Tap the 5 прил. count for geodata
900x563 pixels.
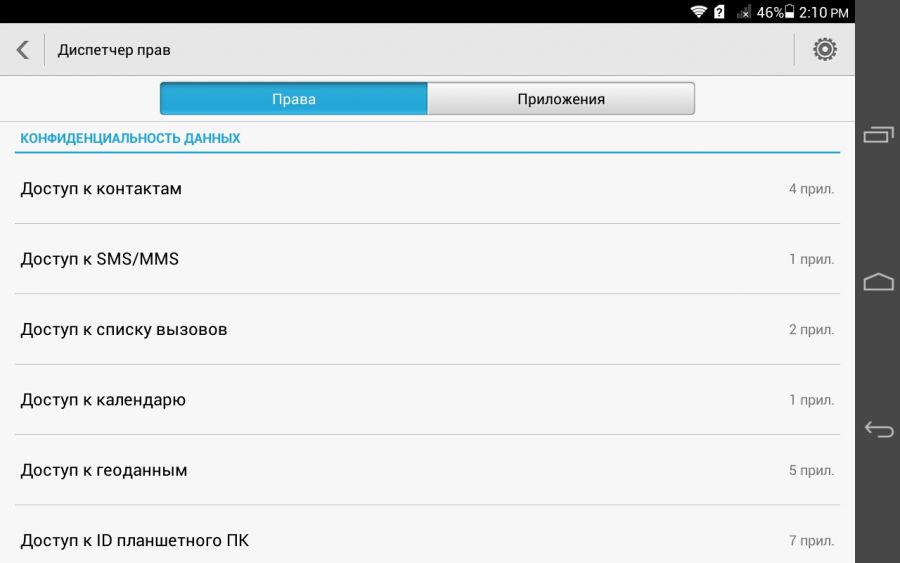point(811,471)
